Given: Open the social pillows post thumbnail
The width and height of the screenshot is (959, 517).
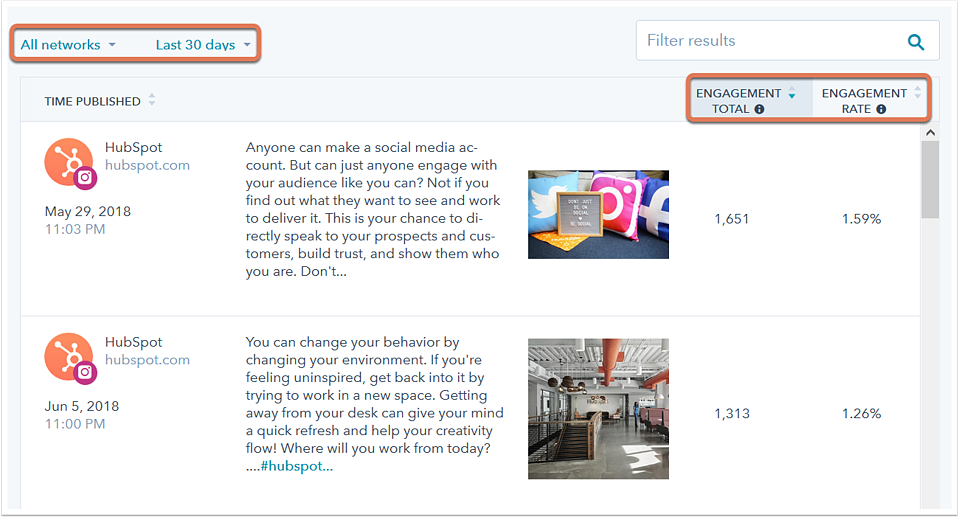Looking at the screenshot, I should coord(598,214).
